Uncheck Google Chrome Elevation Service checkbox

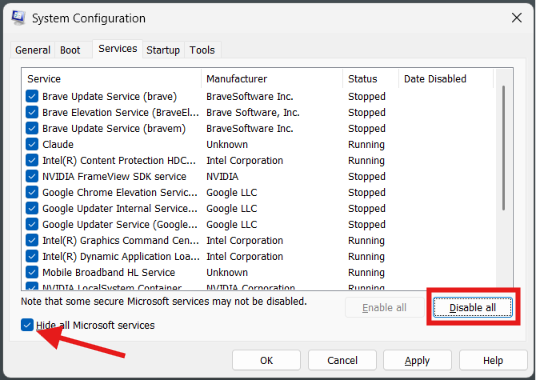click(32, 192)
